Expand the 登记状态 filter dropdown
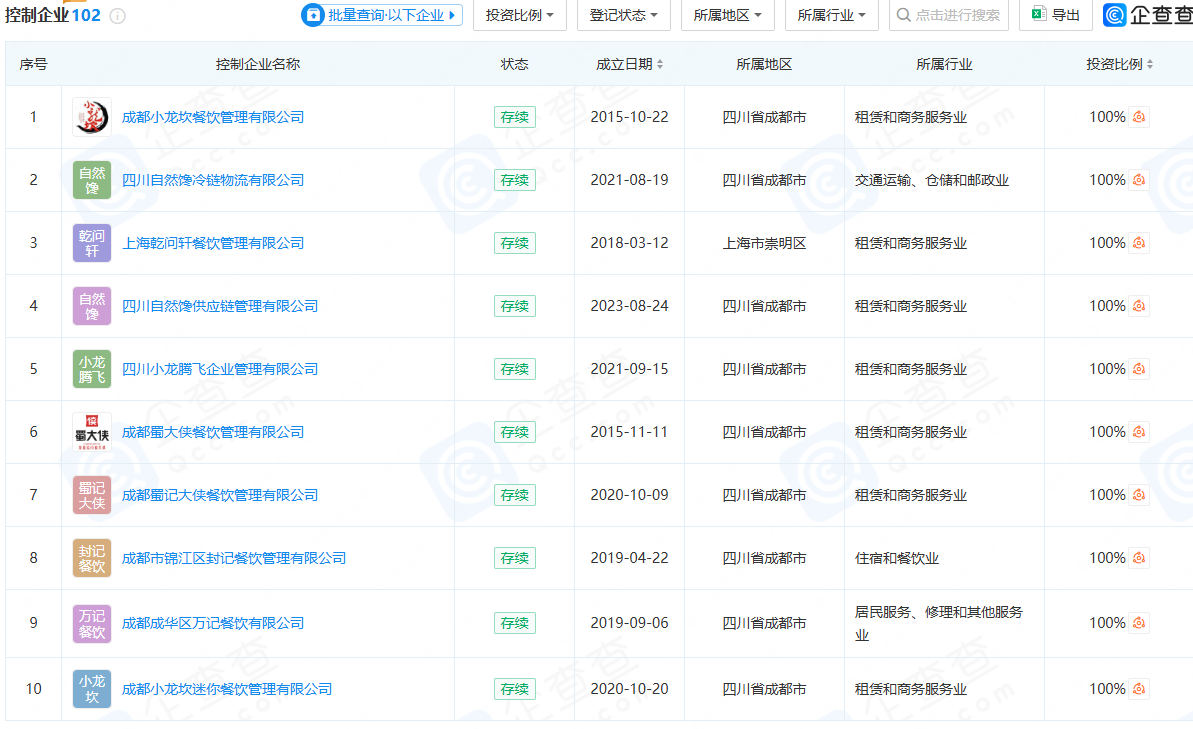The width and height of the screenshot is (1193, 729). 624,15
